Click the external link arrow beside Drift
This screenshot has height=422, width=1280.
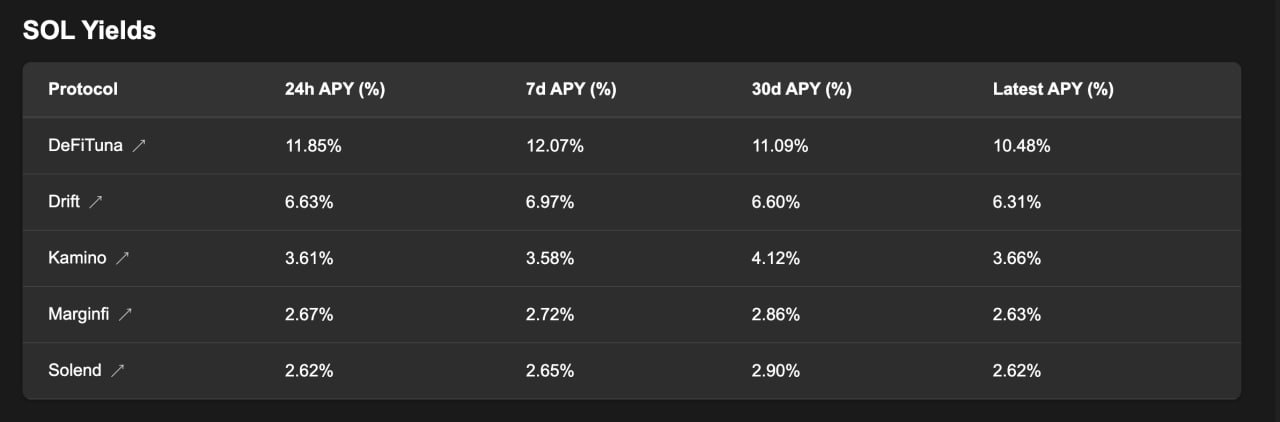pyautogui.click(x=96, y=202)
